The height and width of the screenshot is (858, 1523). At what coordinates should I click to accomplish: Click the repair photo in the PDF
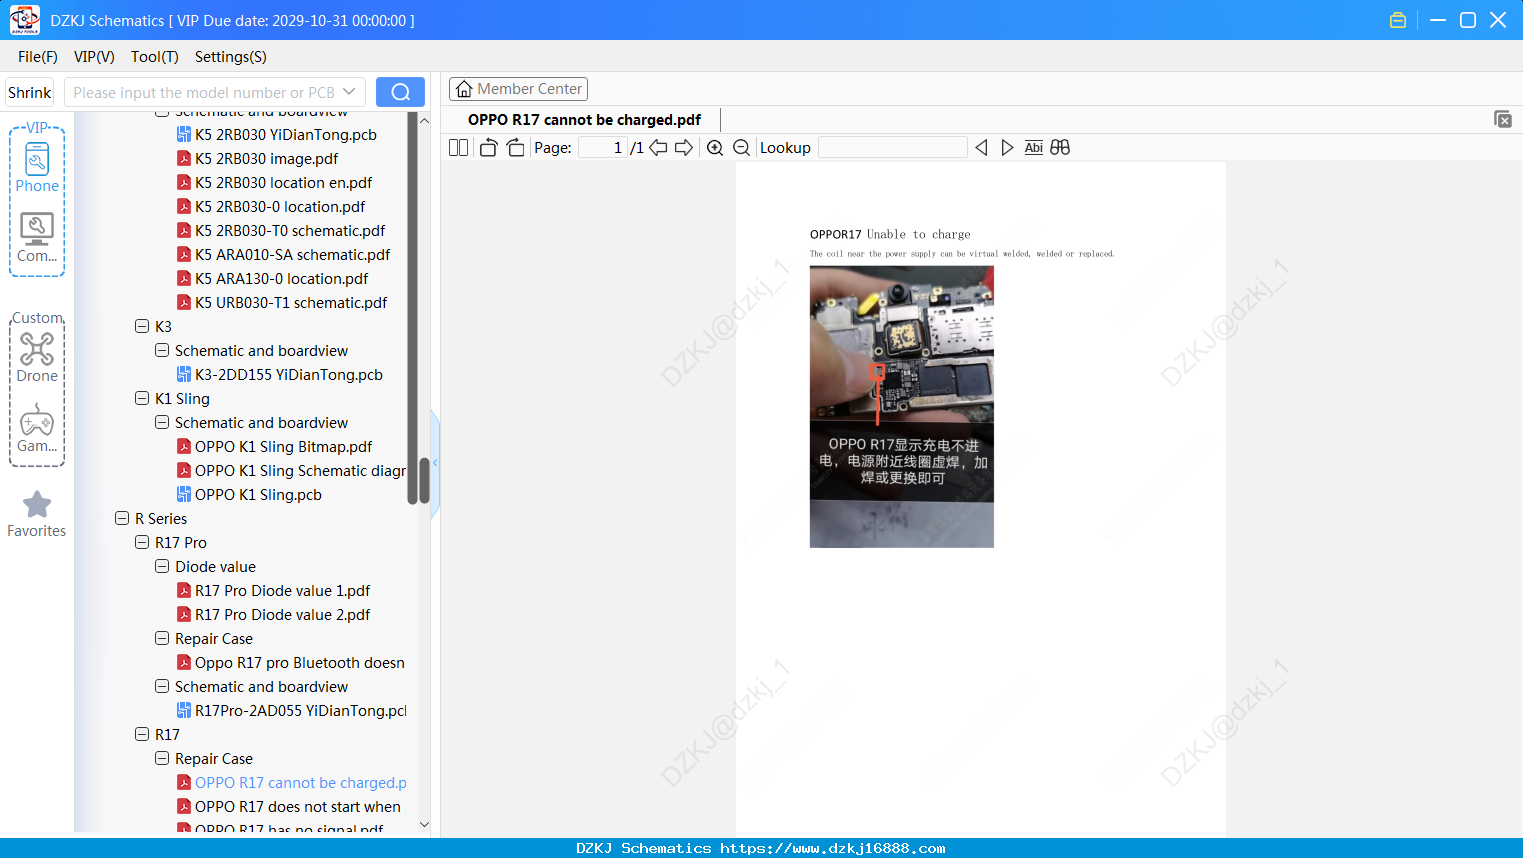tap(902, 407)
